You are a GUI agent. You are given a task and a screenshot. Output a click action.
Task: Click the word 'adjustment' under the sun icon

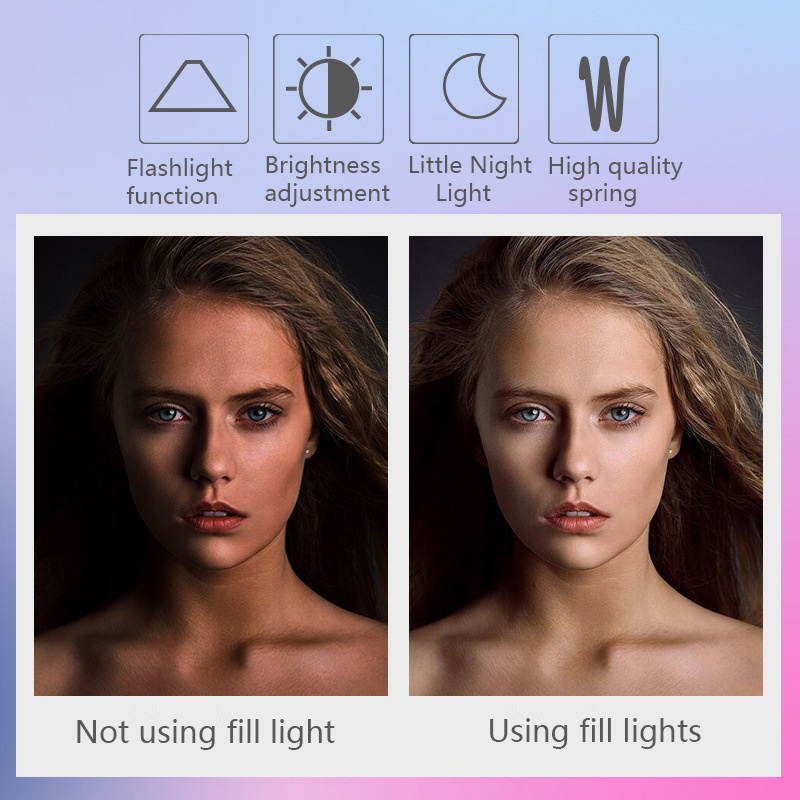[327, 194]
